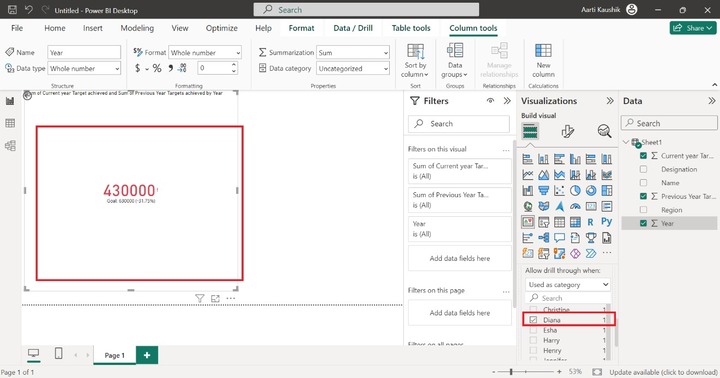This screenshot has width=720, height=378.
Task: Select the Donut chart visual
Action: [x=591, y=190]
